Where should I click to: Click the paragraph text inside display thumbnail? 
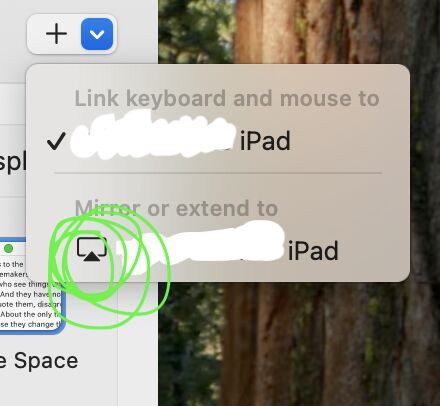(30, 294)
